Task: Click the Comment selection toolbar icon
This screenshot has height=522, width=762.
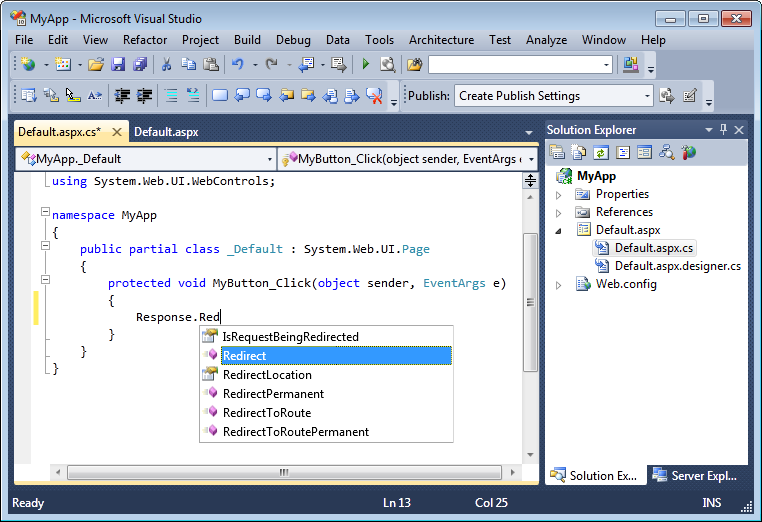Action: pyautogui.click(x=171, y=95)
